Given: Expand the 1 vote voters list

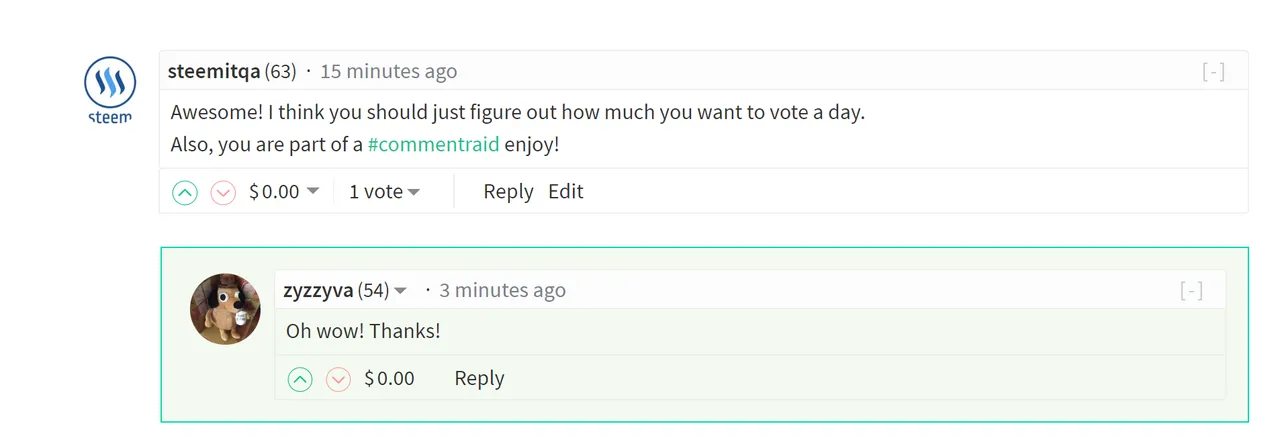Looking at the screenshot, I should pos(384,192).
